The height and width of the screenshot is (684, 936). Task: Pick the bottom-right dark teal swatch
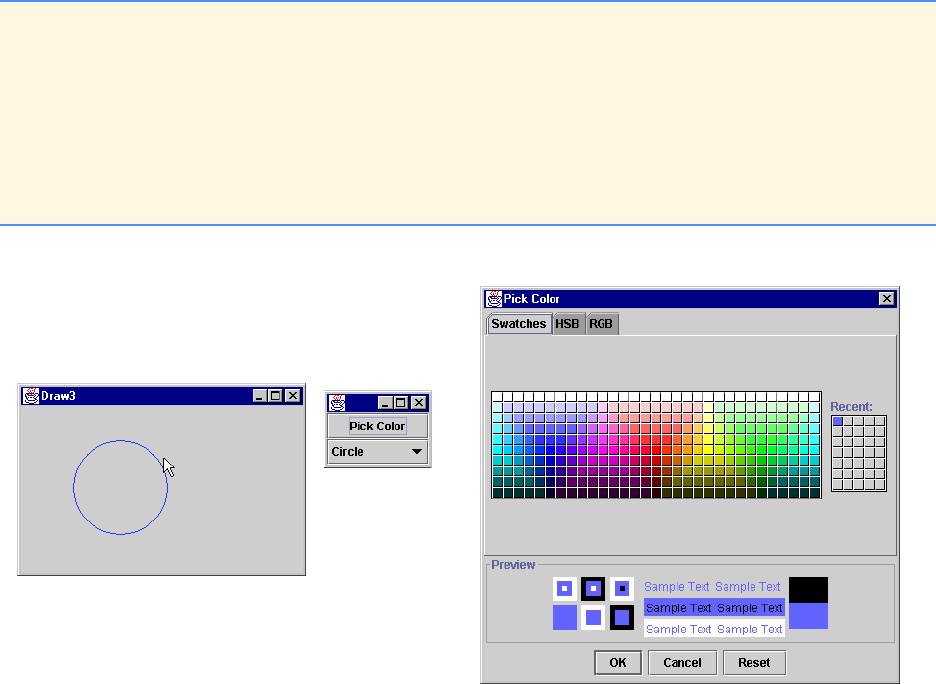point(815,493)
